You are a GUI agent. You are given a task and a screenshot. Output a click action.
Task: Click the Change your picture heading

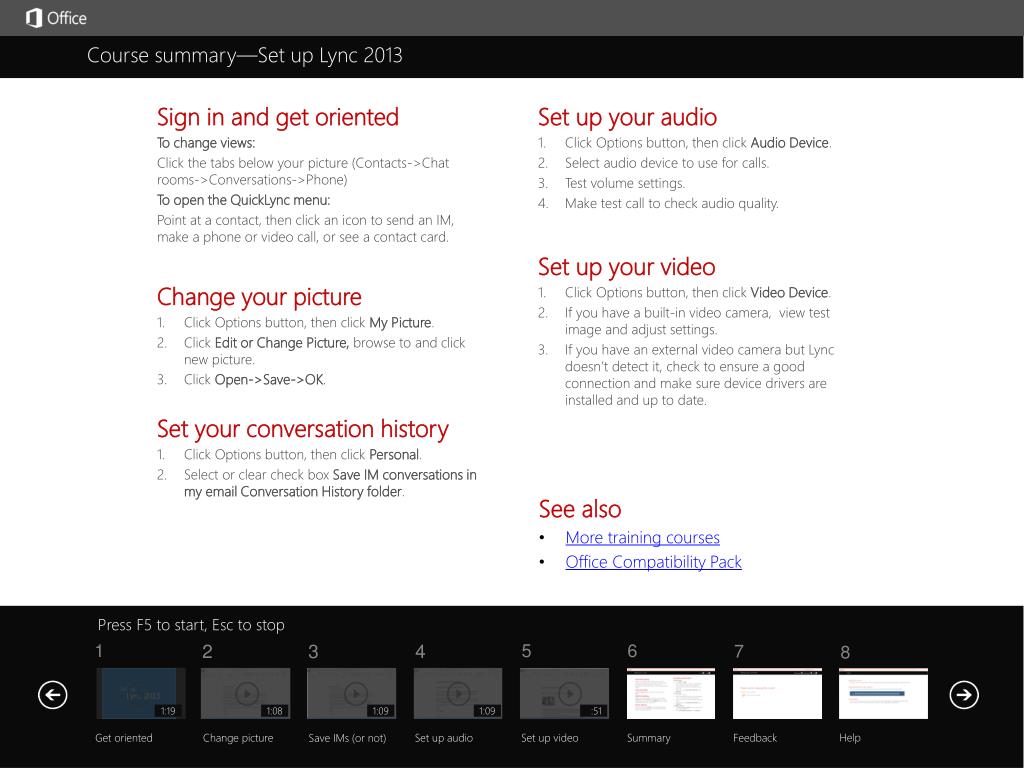pos(259,297)
